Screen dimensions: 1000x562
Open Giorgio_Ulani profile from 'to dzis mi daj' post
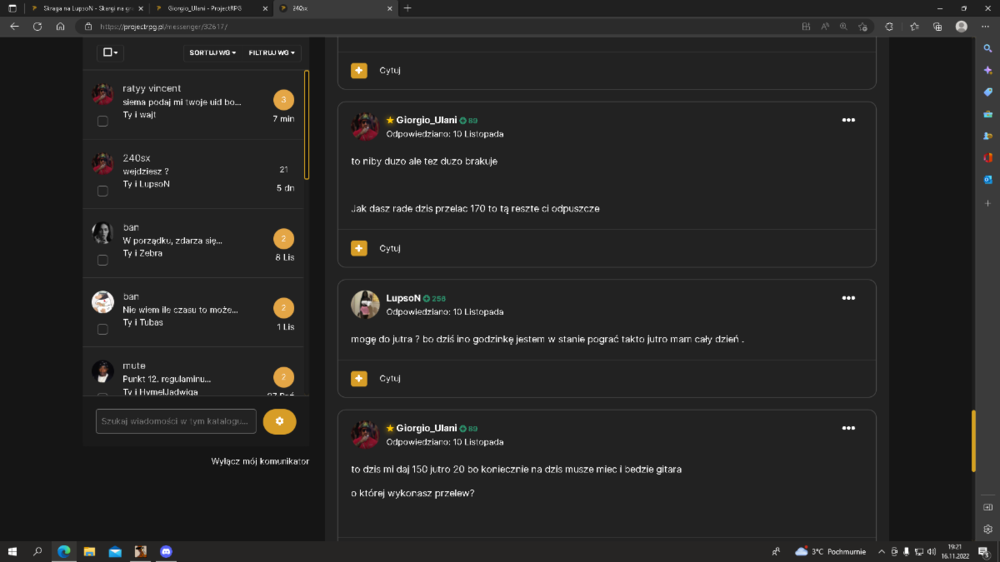coord(426,428)
